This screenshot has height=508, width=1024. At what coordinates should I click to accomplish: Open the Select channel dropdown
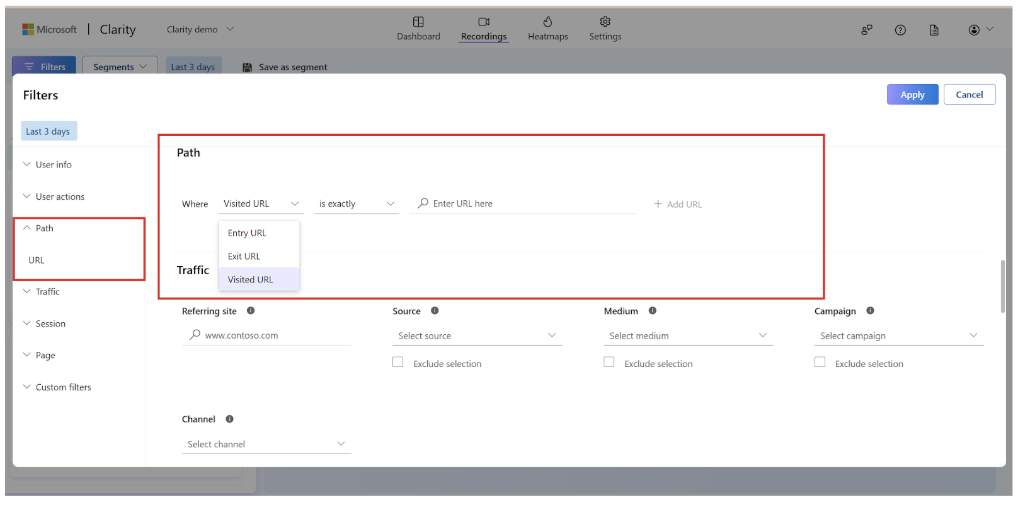tap(266, 444)
